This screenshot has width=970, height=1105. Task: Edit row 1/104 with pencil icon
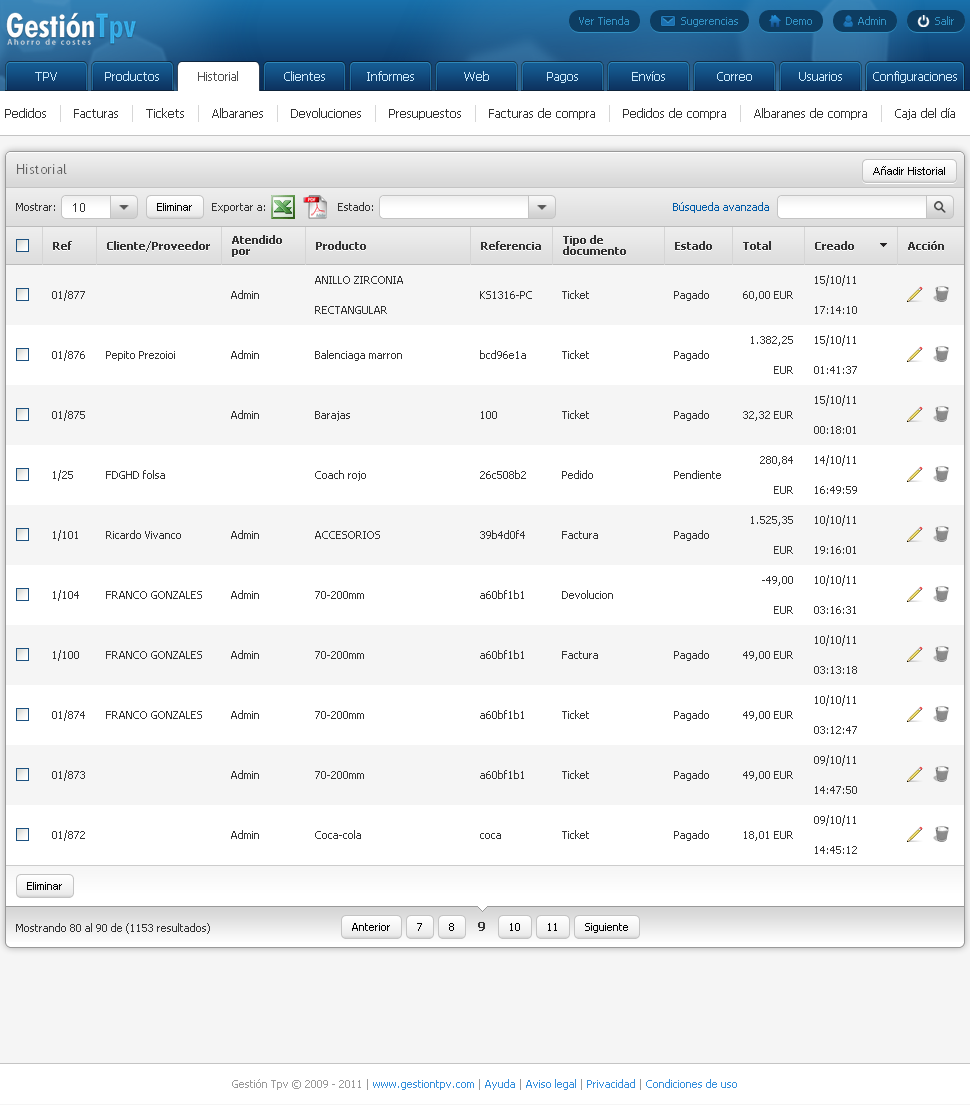[x=914, y=594]
